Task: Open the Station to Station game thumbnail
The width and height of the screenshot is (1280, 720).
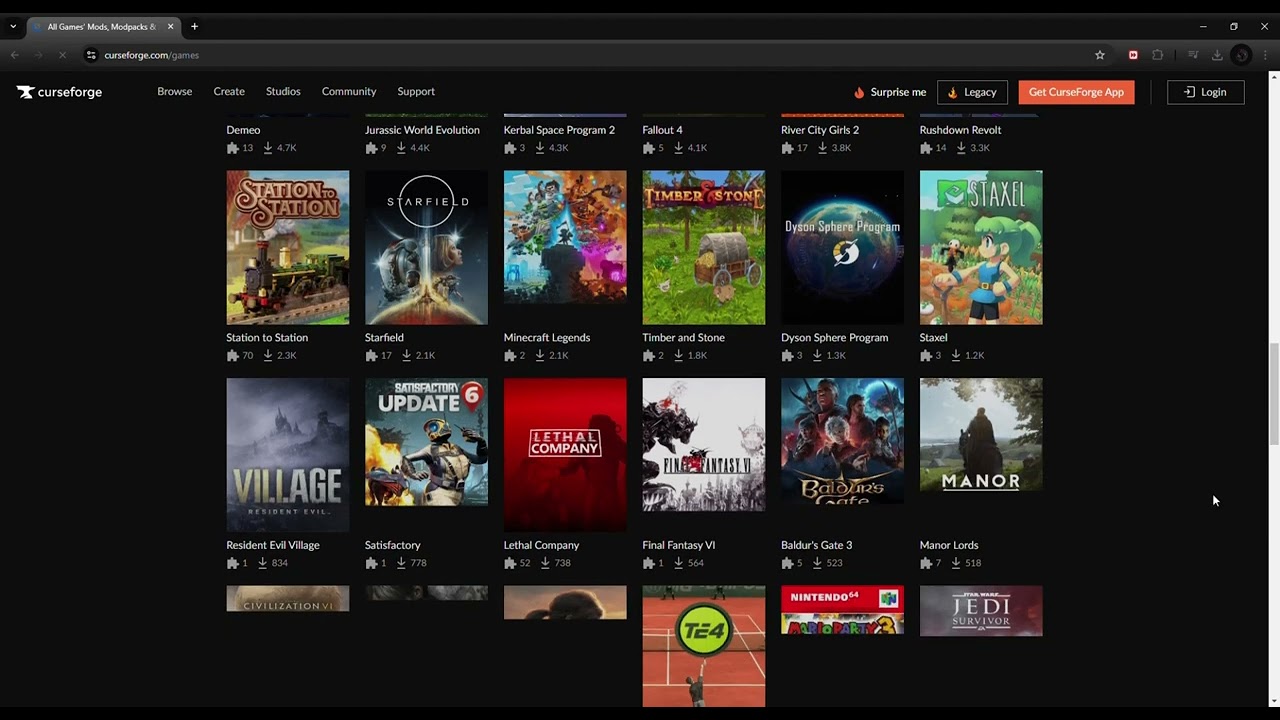Action: [288, 247]
